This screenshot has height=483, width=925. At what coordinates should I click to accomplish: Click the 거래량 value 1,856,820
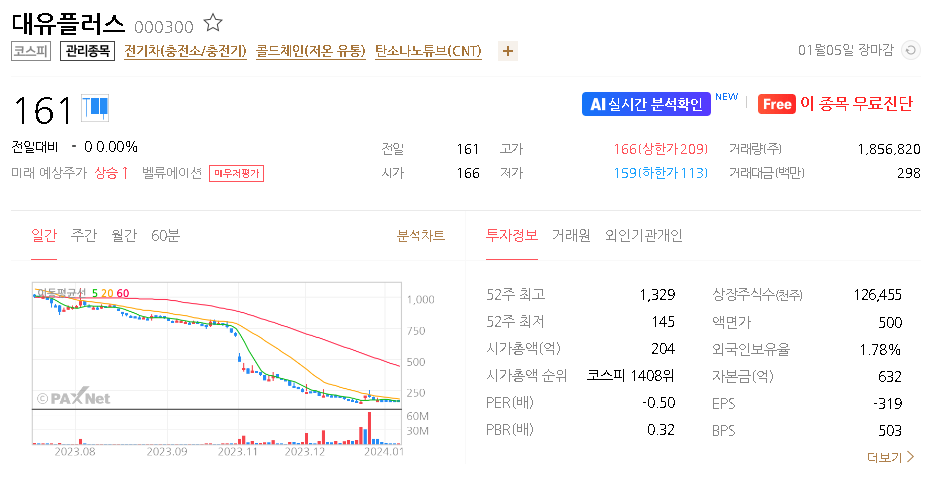coord(888,149)
